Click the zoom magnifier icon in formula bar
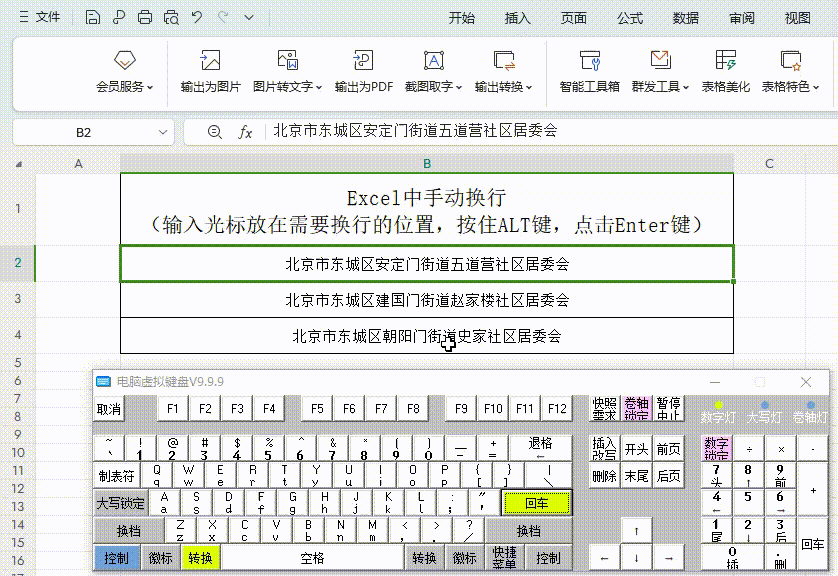838x576 pixels. click(x=215, y=132)
